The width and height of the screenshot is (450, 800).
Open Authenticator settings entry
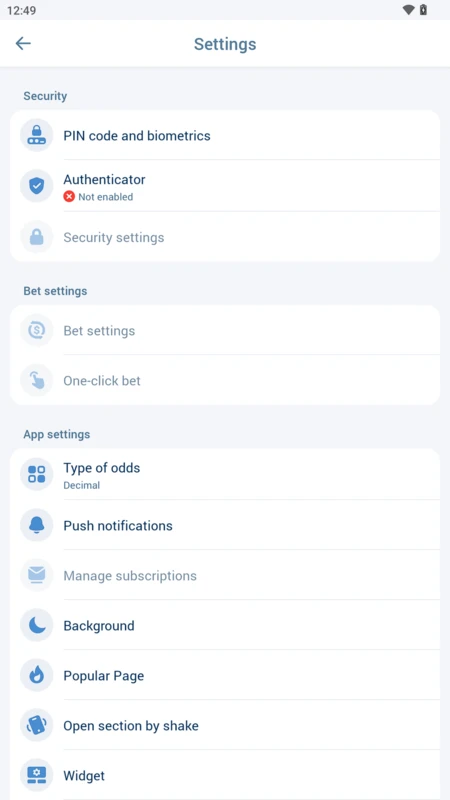coord(225,186)
